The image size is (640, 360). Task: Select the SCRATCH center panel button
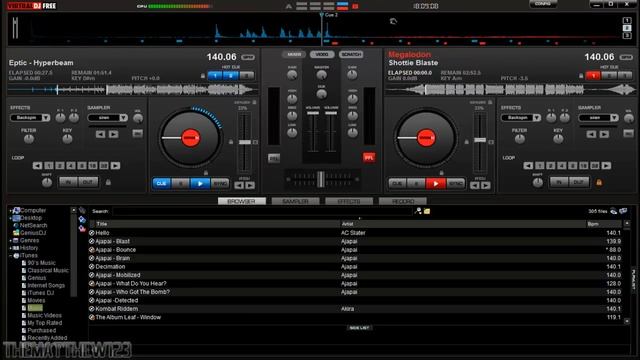(x=351, y=54)
